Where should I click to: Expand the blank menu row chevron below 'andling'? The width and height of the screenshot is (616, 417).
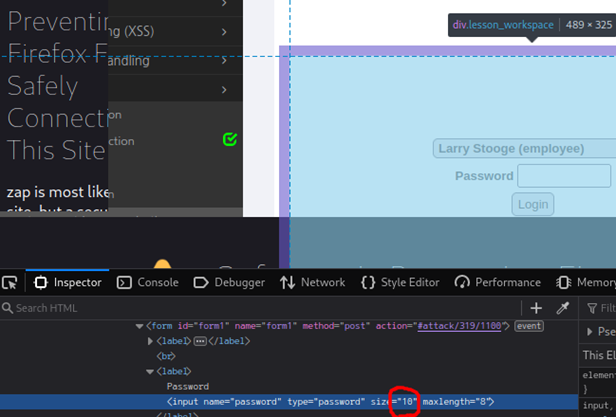[x=224, y=90]
